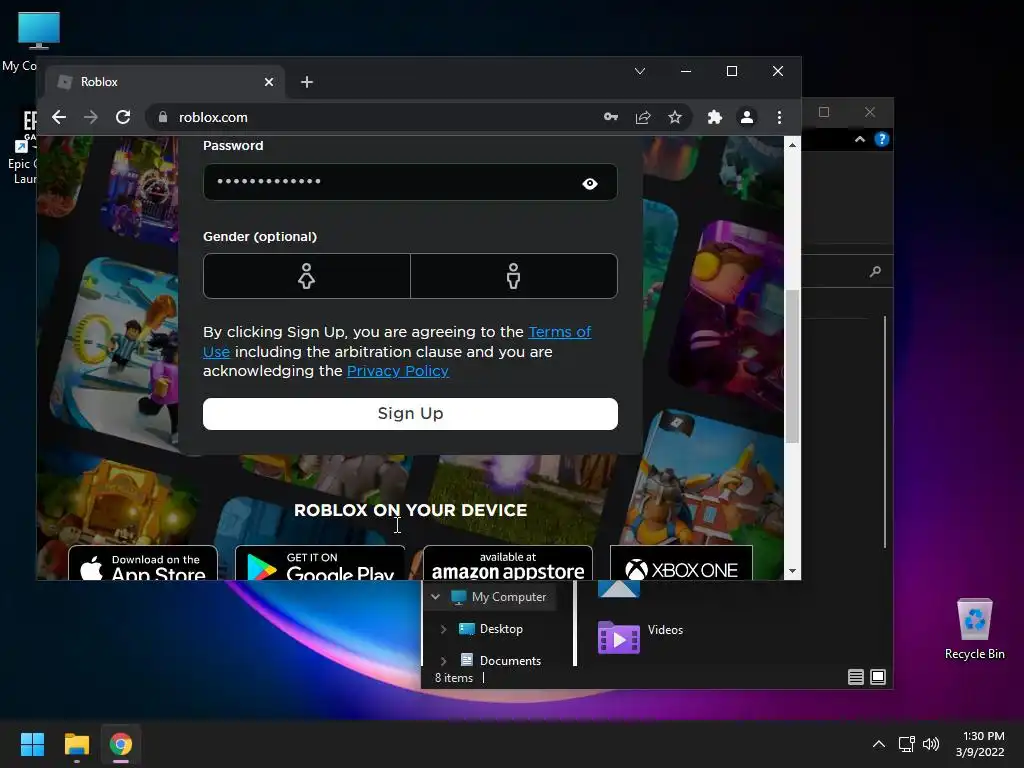Toggle password visibility eye icon
The image size is (1024, 768).
(590, 184)
